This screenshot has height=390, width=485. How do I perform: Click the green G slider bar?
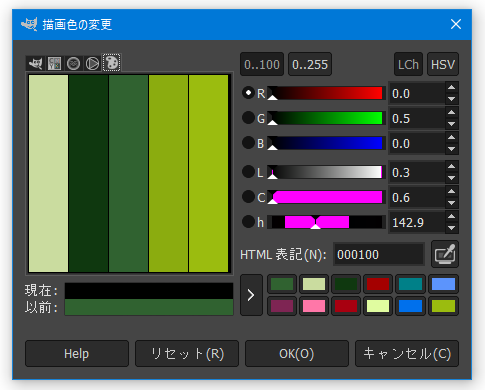327,118
